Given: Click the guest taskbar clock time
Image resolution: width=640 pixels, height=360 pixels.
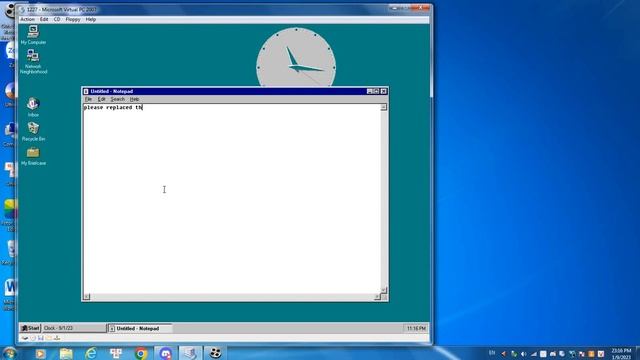Looking at the screenshot, I should coord(416,328).
